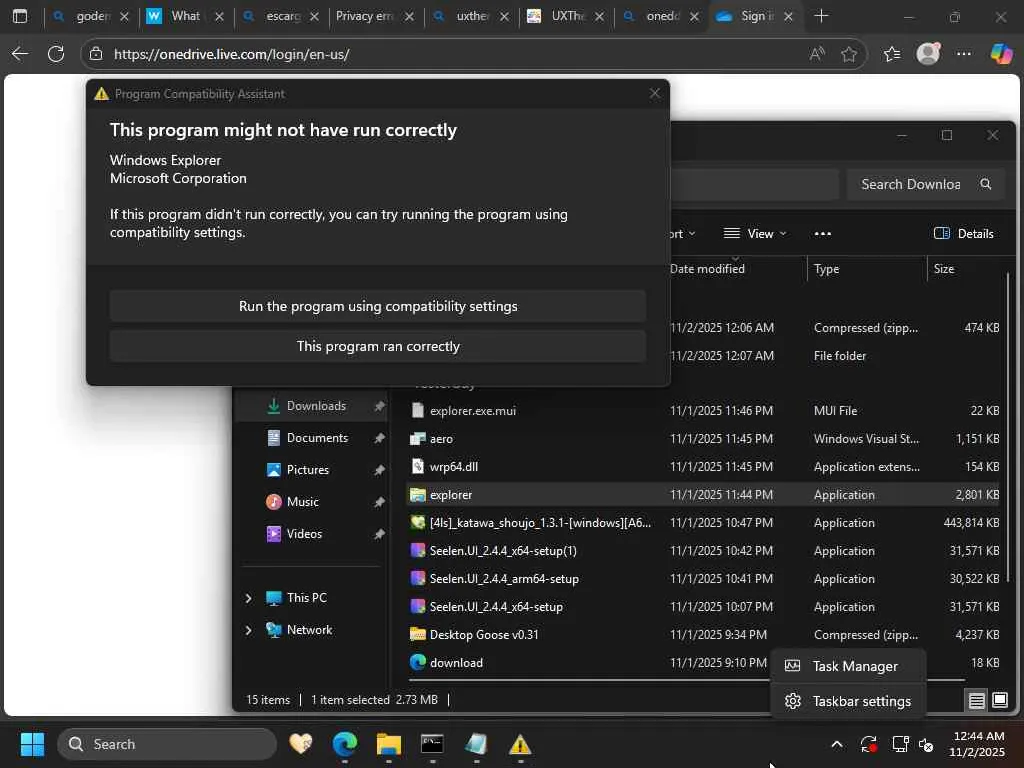Switch to large thumbnails view icon
Screen dimensions: 1024x768
click(x=1000, y=701)
